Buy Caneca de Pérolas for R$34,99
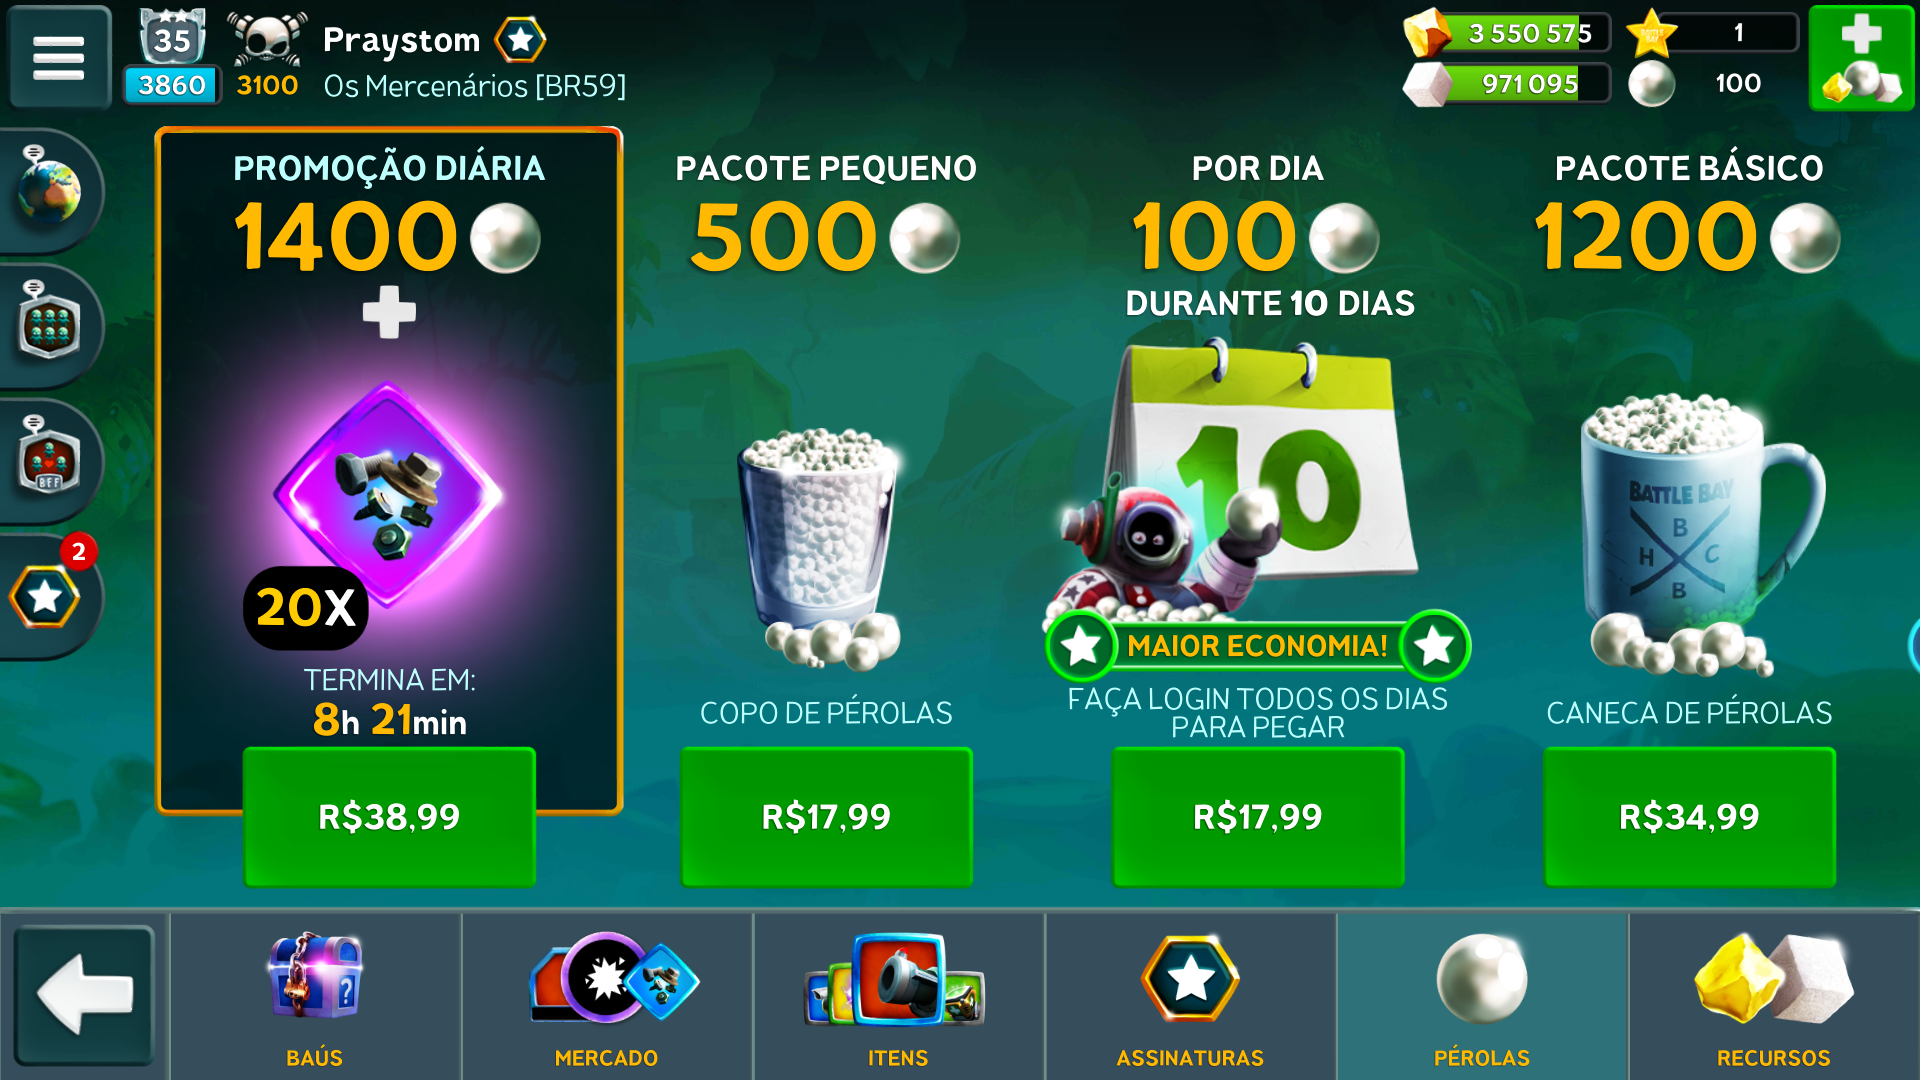The image size is (1920, 1080). (x=1689, y=816)
